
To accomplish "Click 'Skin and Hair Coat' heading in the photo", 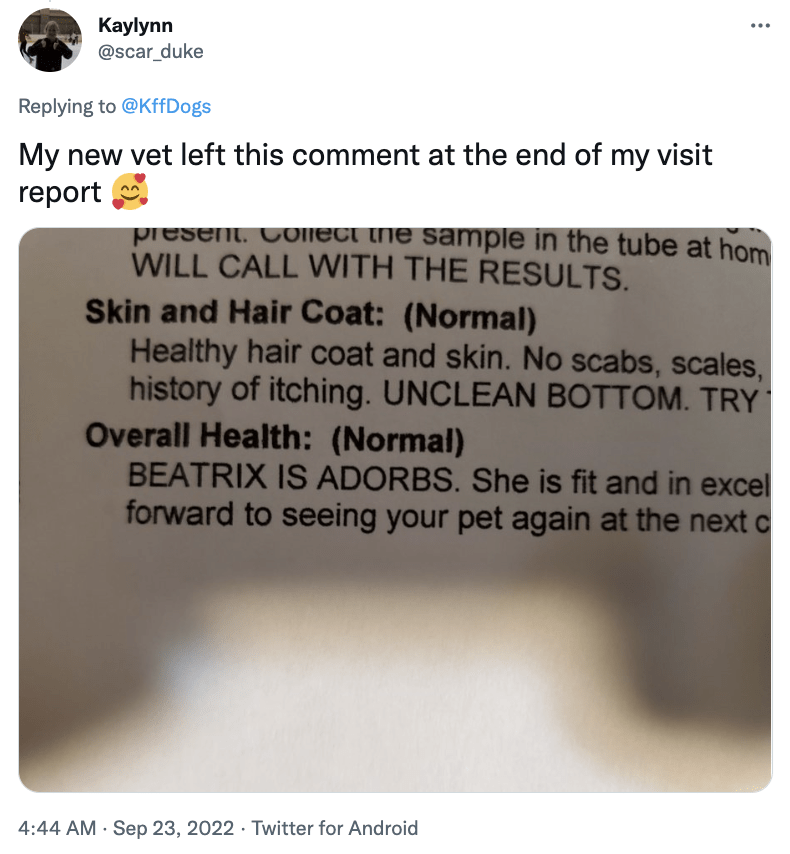I will (235, 313).
